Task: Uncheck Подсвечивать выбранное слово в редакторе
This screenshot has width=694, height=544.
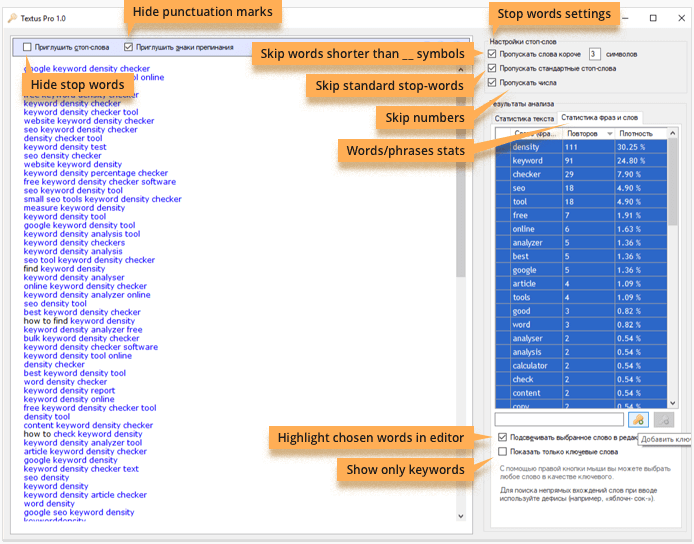Action: pos(502,437)
